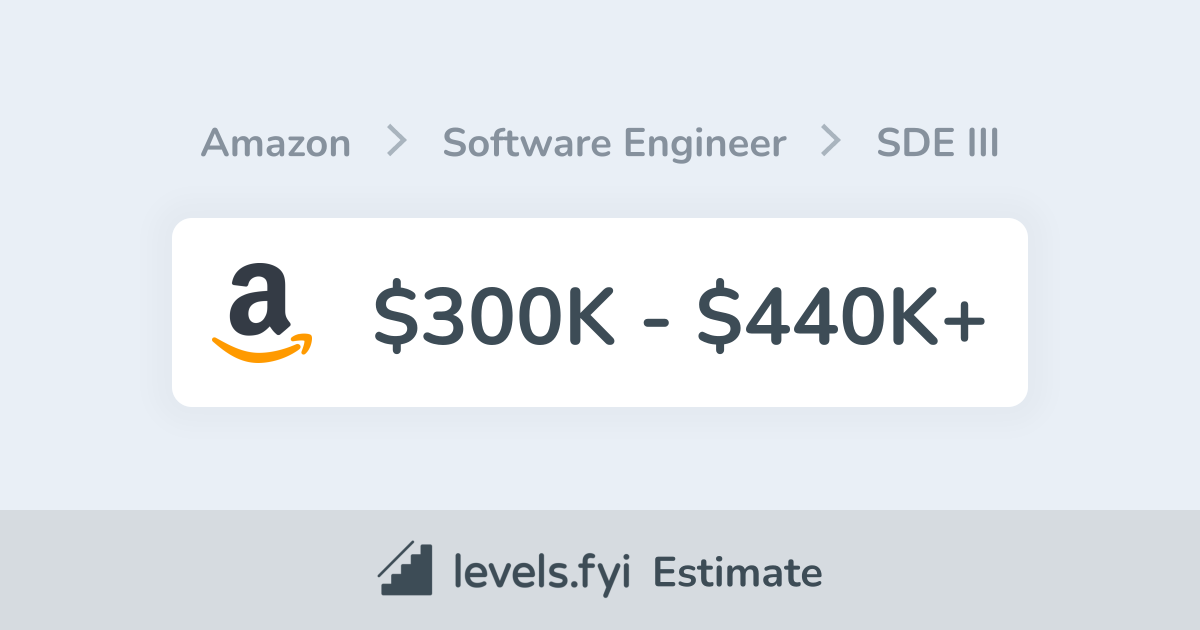Image resolution: width=1200 pixels, height=630 pixels.
Task: Click the white salary range card
Action: [x=600, y=312]
